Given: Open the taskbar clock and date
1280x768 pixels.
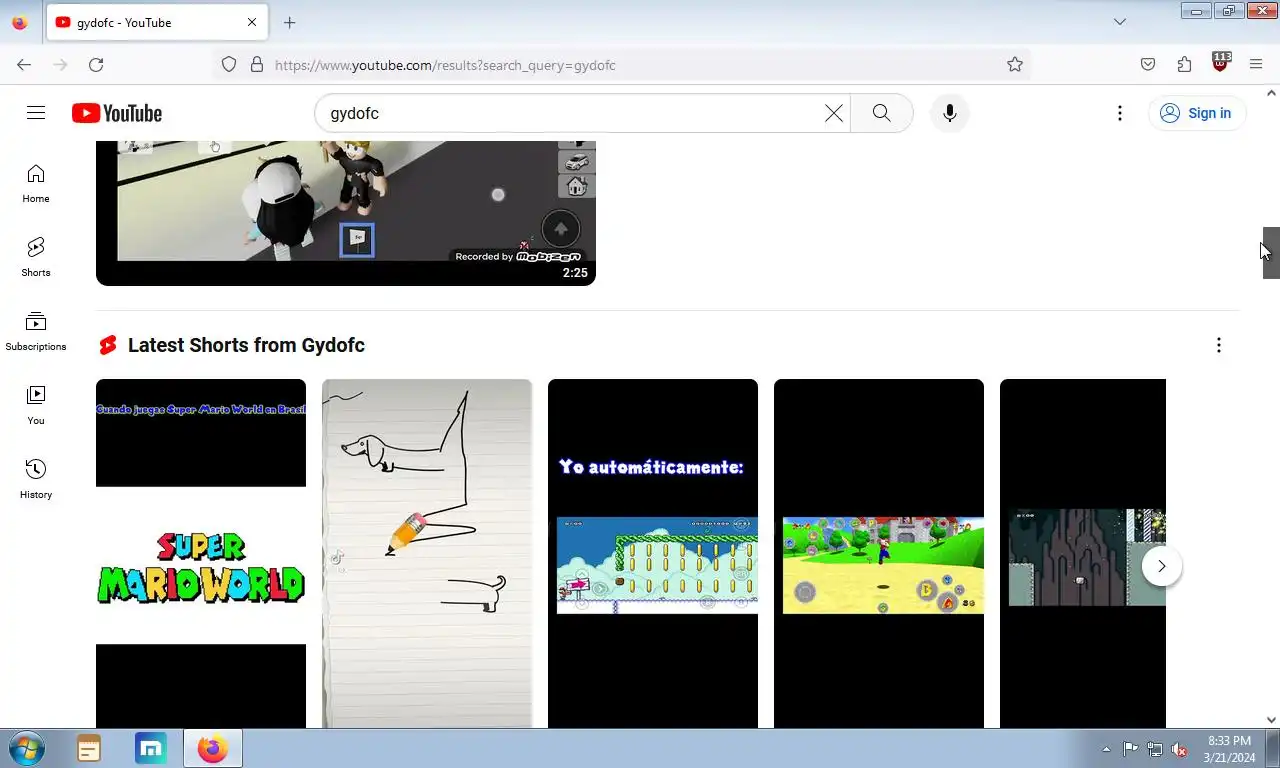Looking at the screenshot, I should coord(1229,749).
